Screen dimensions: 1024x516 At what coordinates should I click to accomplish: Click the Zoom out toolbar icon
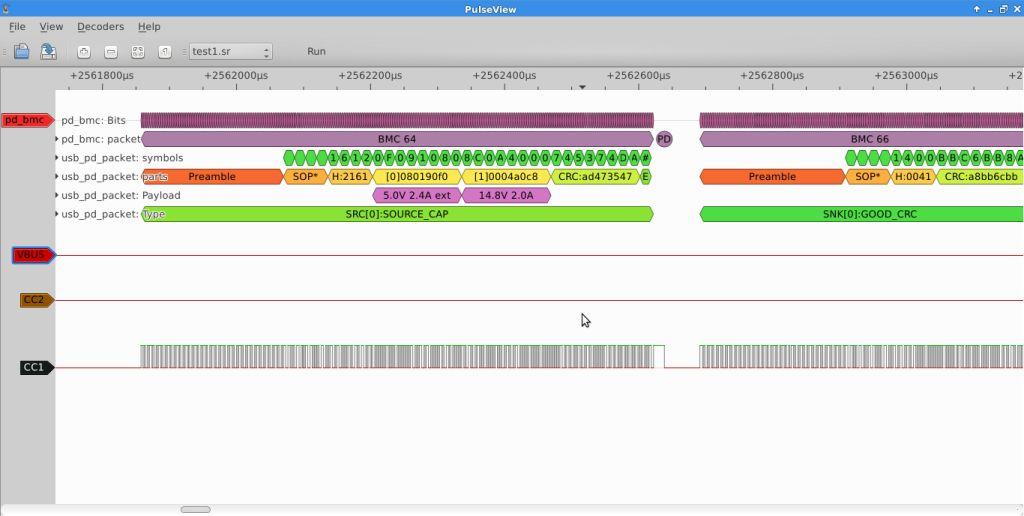click(x=111, y=51)
